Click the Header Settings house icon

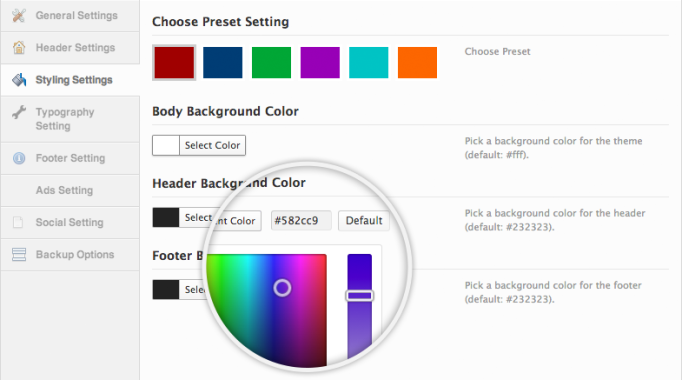[19, 47]
